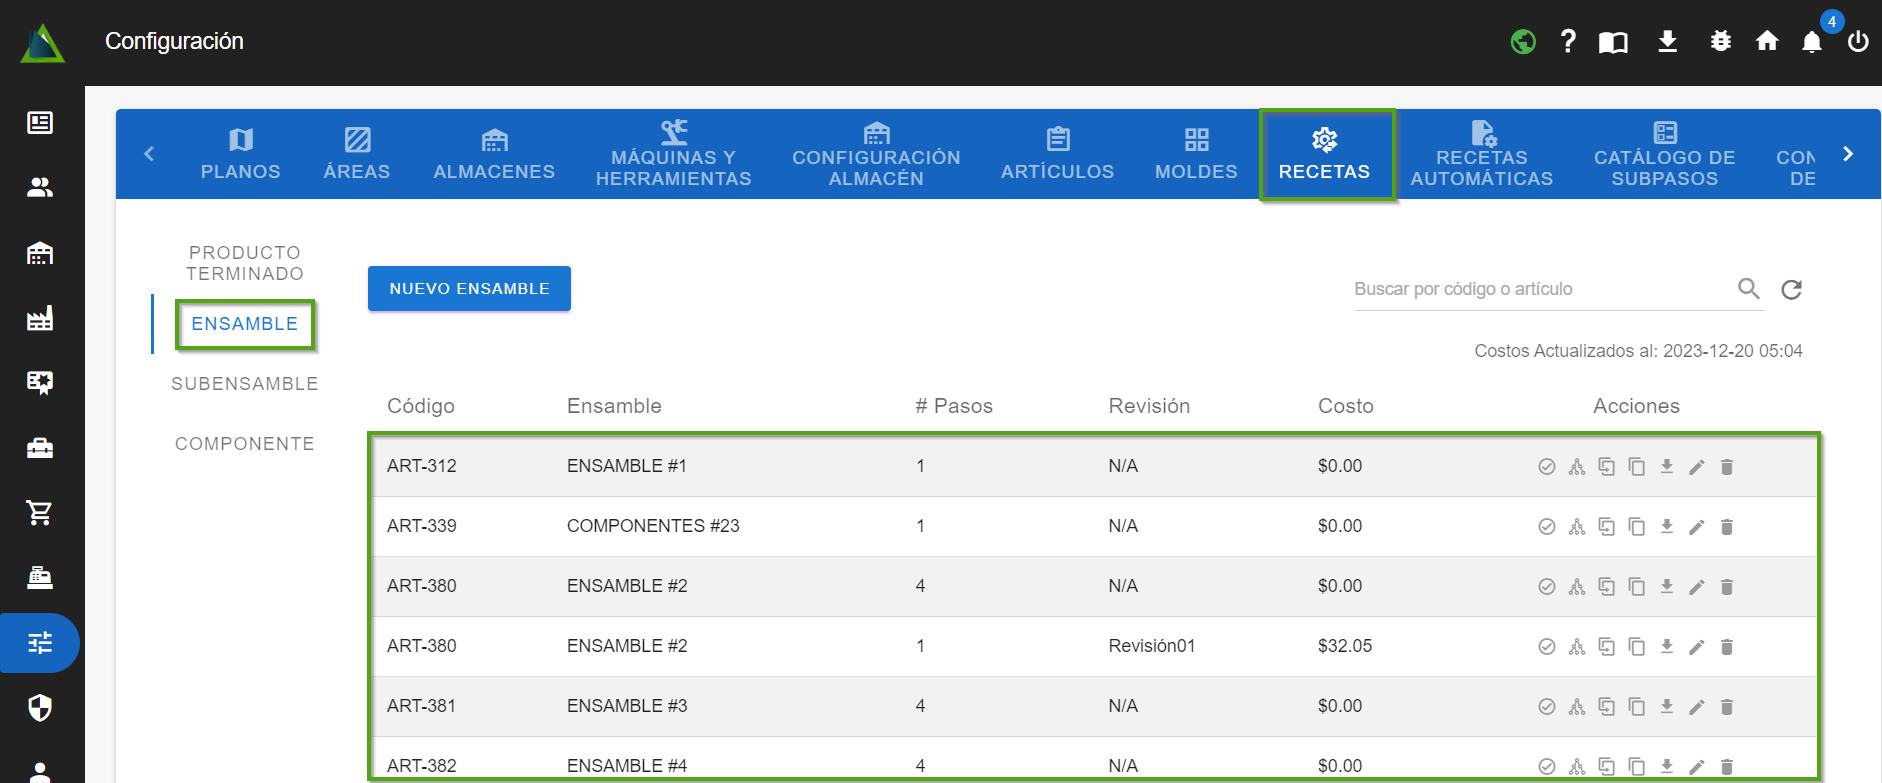Viewport: 1882px width, 783px height.
Task: Toggle check-circle status for ART-312
Action: 1546,467
